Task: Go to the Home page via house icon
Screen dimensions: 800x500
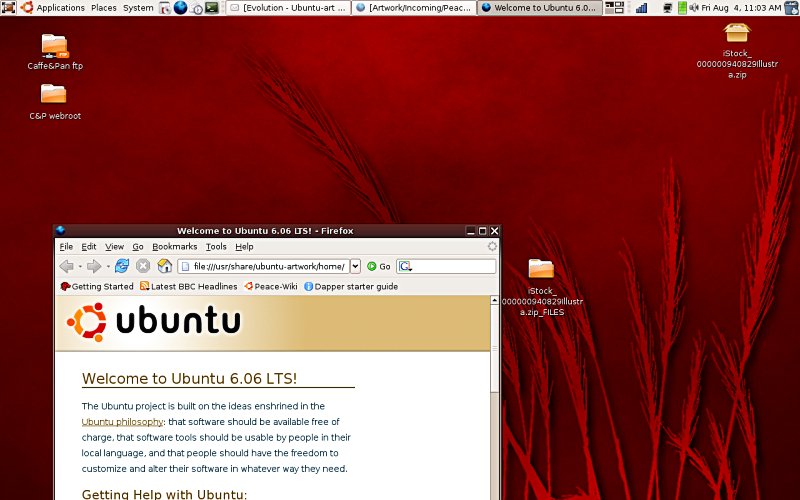Action: (164, 266)
